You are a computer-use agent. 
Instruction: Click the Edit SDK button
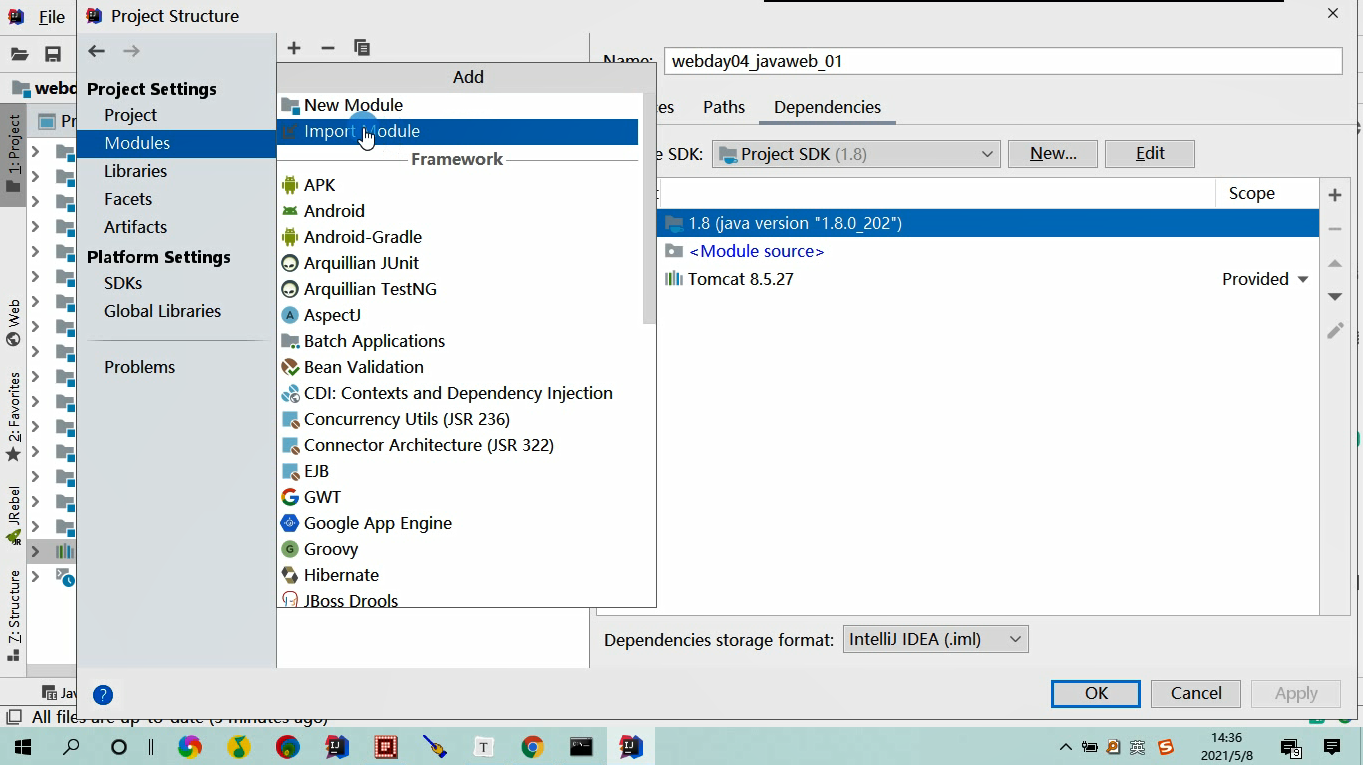1150,153
